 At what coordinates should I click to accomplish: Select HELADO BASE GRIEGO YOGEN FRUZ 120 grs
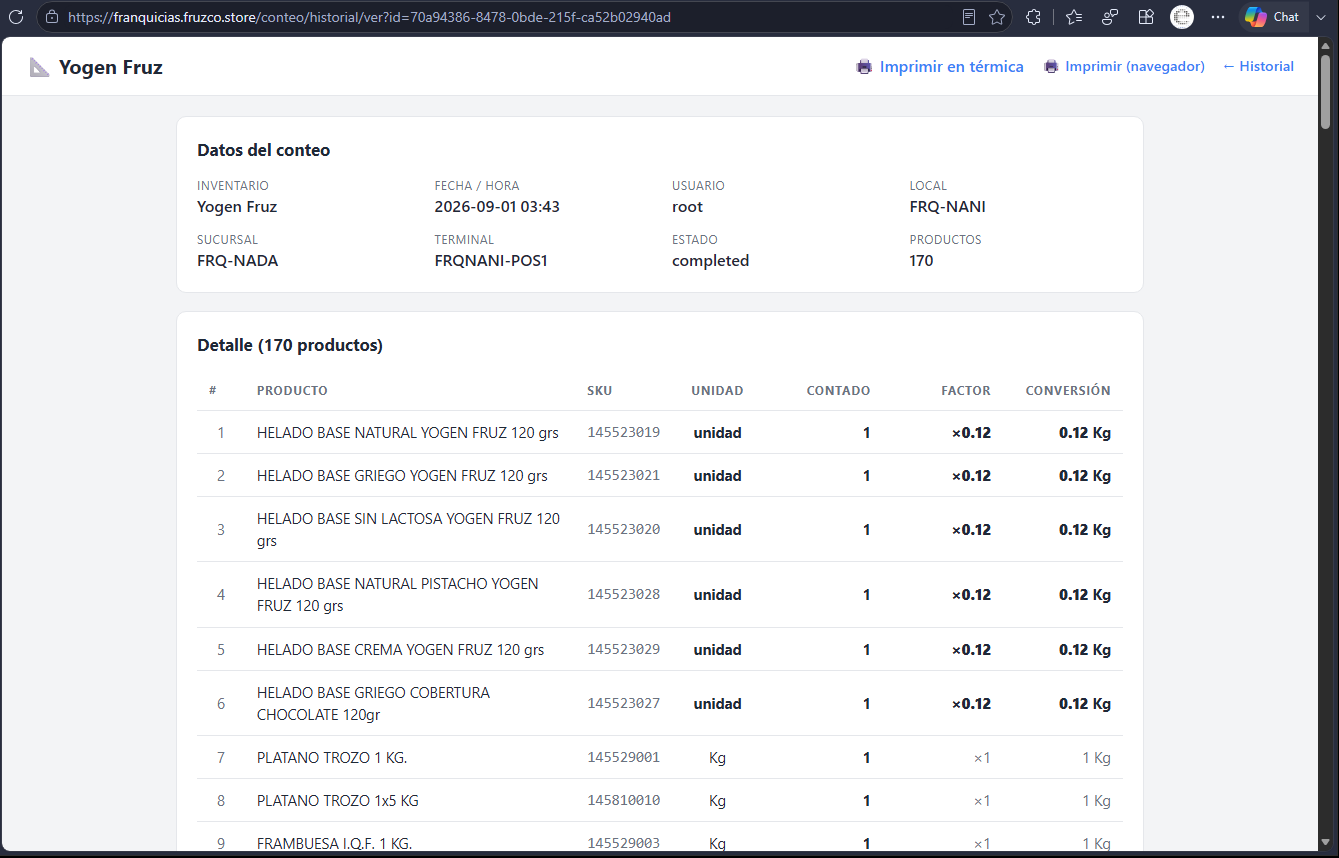click(x=402, y=476)
